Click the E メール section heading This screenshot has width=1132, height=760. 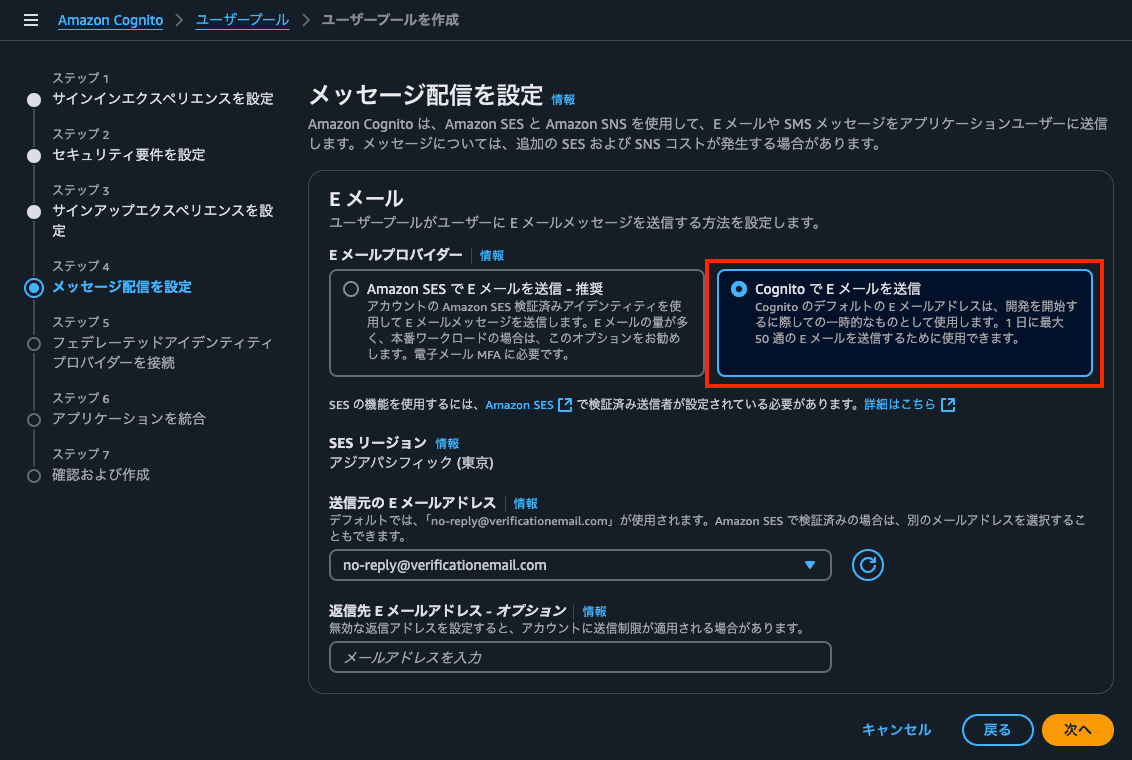click(x=365, y=198)
